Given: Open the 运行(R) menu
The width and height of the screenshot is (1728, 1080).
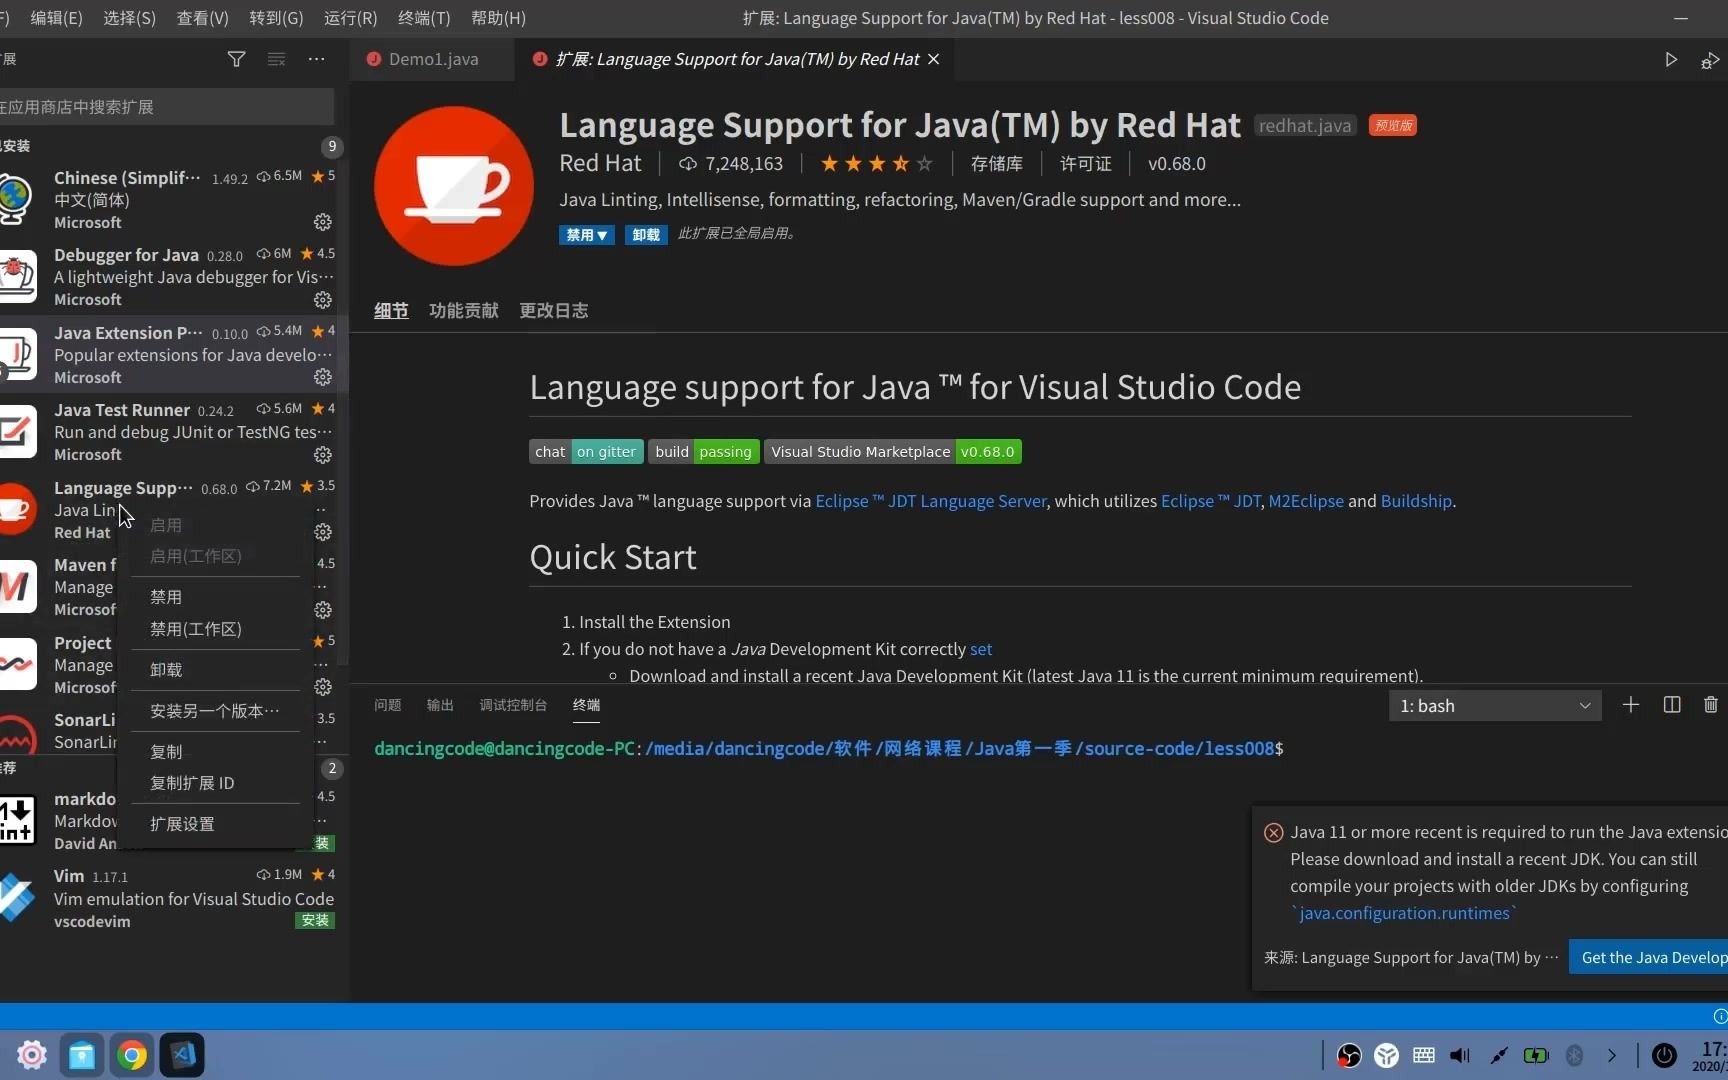Looking at the screenshot, I should pos(351,18).
